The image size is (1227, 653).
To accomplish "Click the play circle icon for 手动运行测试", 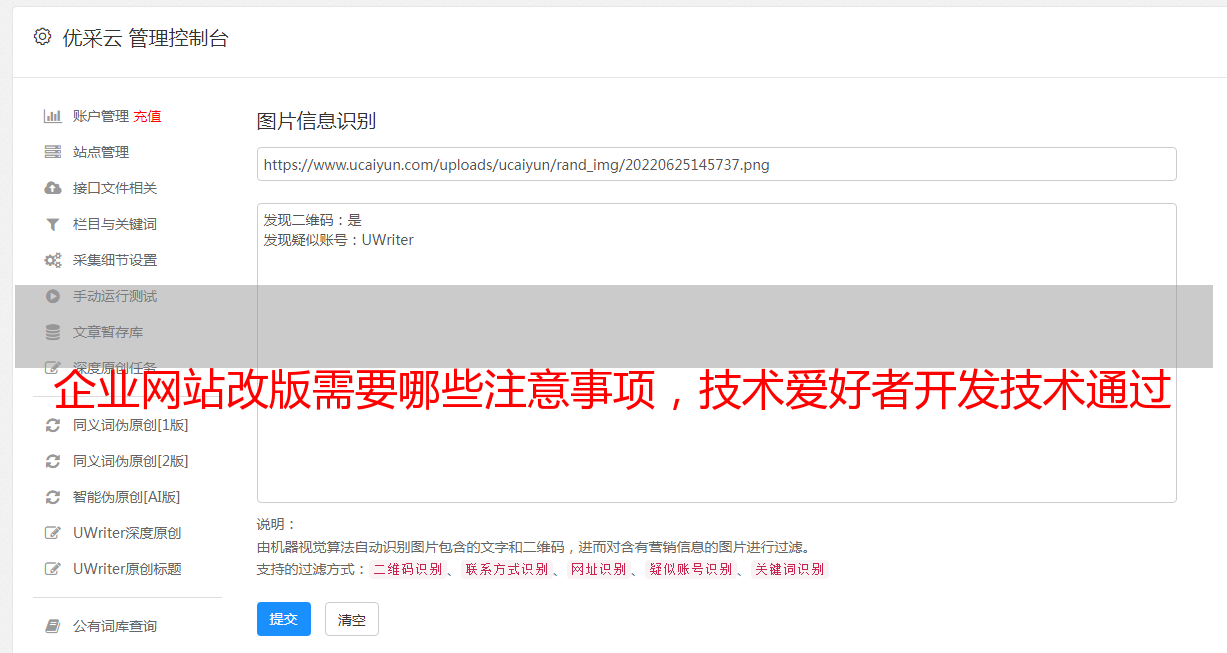I will click(x=53, y=296).
